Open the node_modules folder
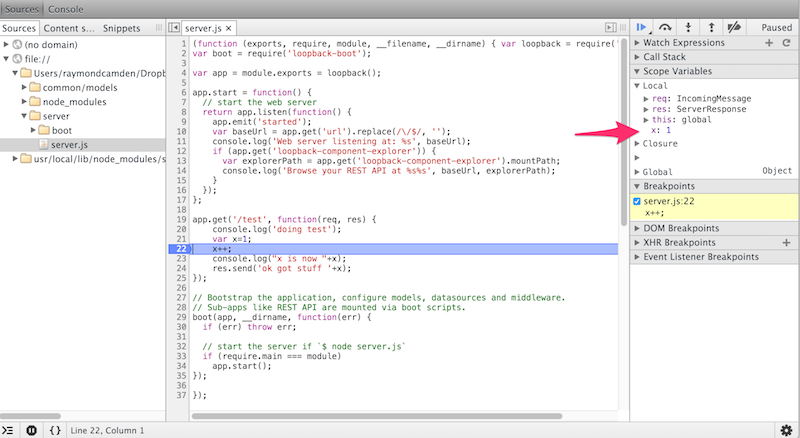Screen dimensions: 800x438 pos(74,102)
